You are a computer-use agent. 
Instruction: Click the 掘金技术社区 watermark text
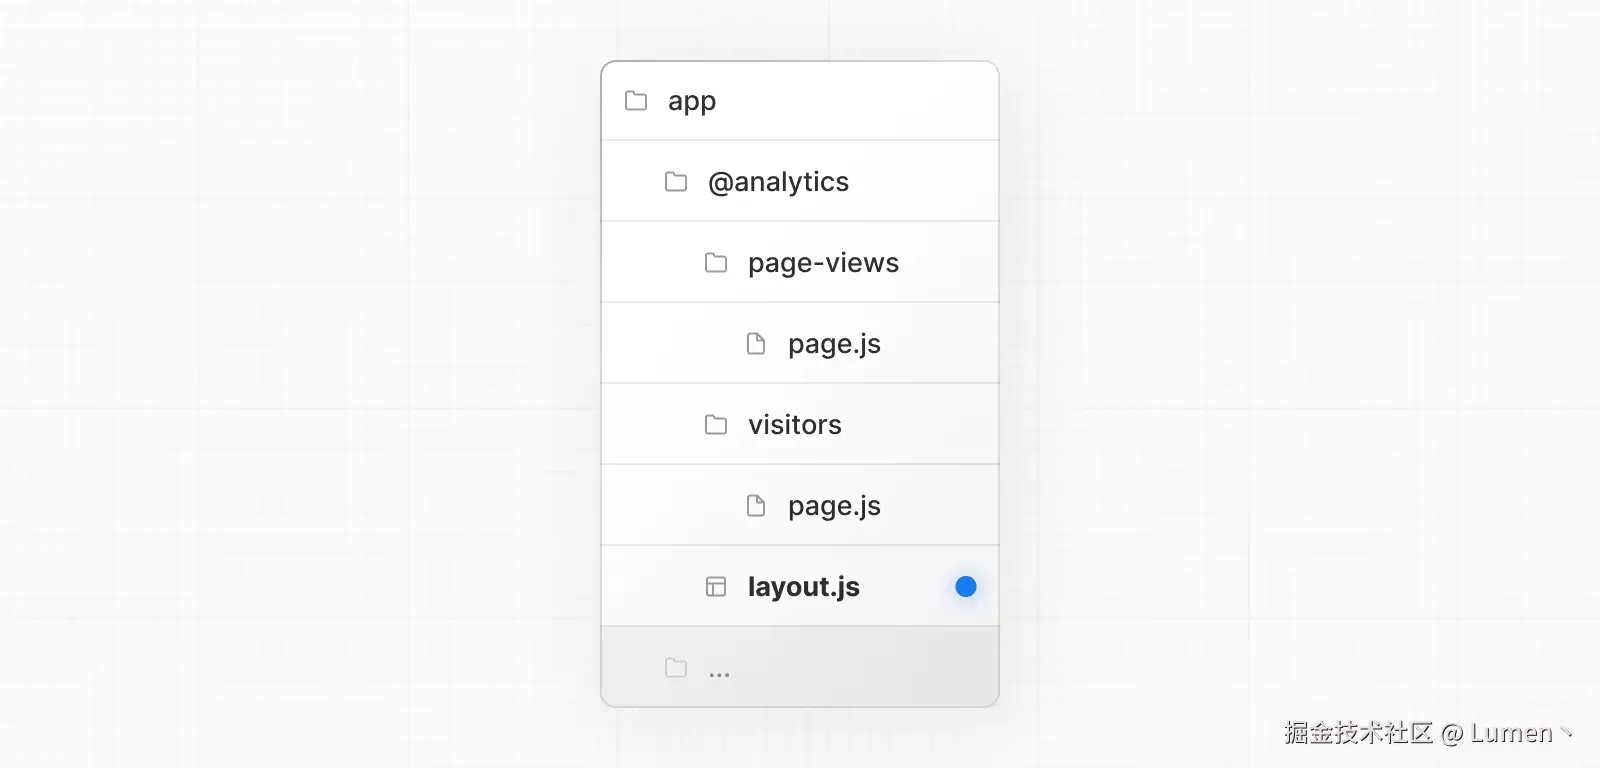(x=1358, y=733)
